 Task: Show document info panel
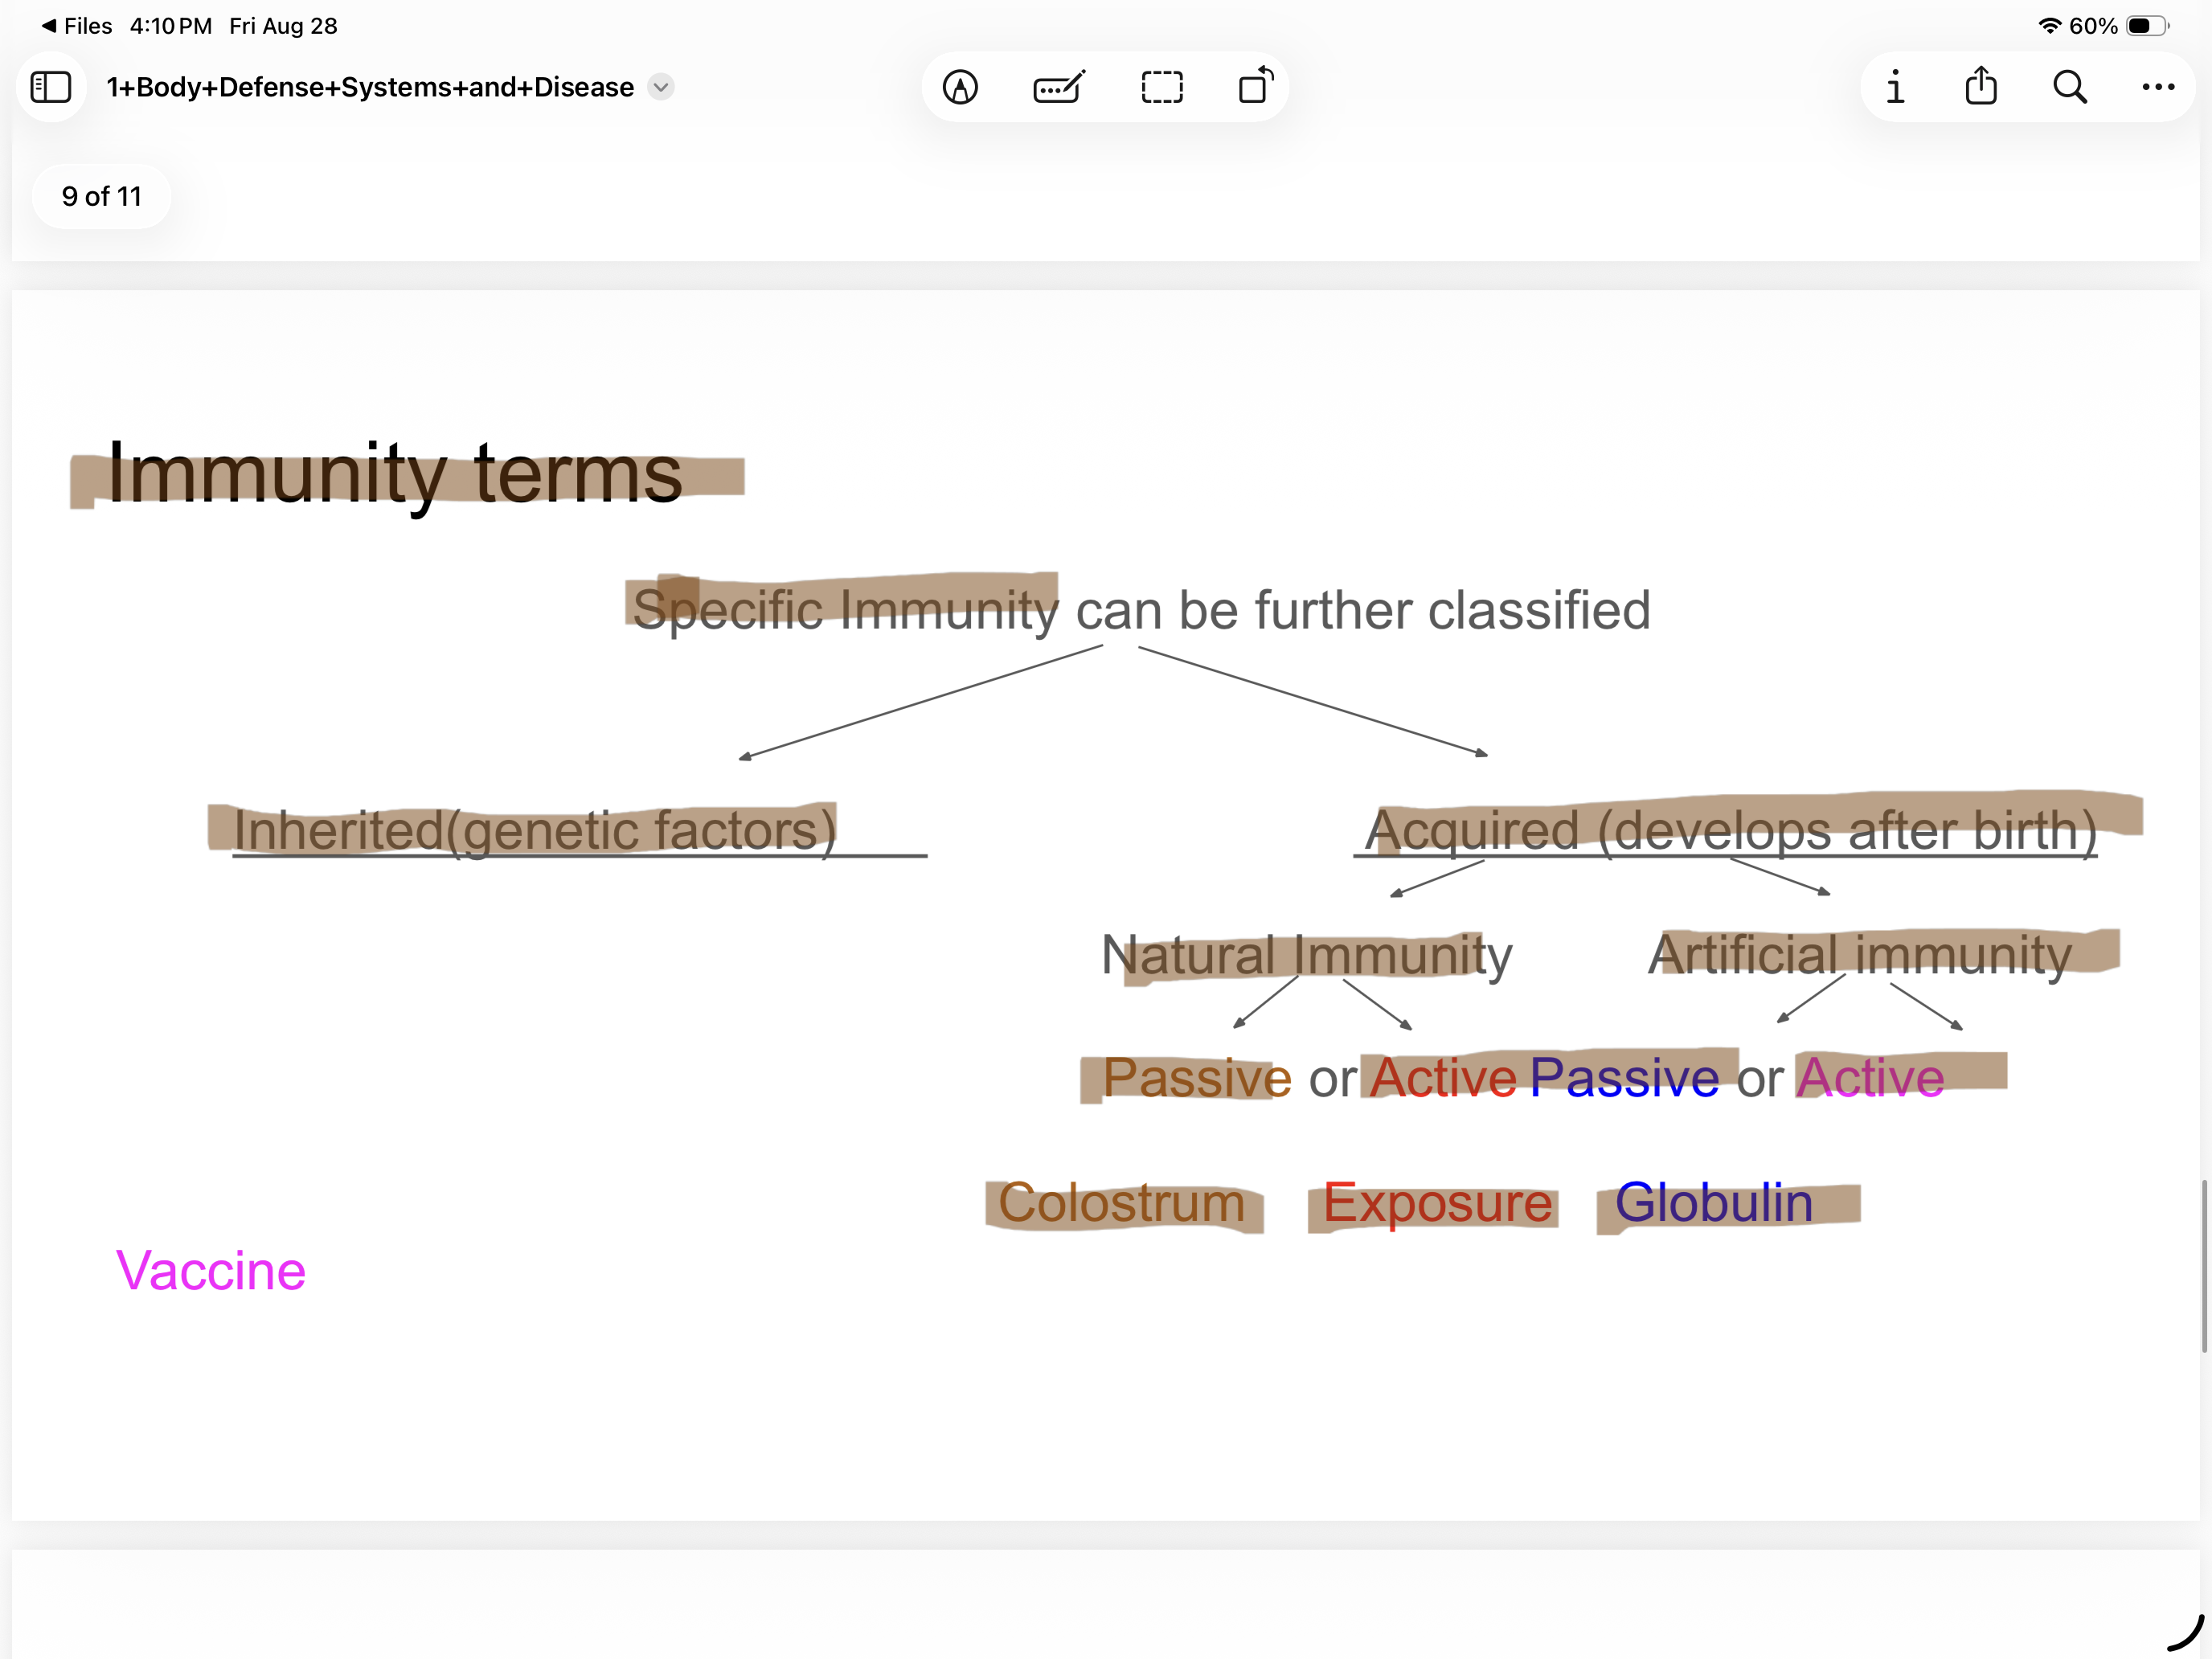click(x=1895, y=87)
